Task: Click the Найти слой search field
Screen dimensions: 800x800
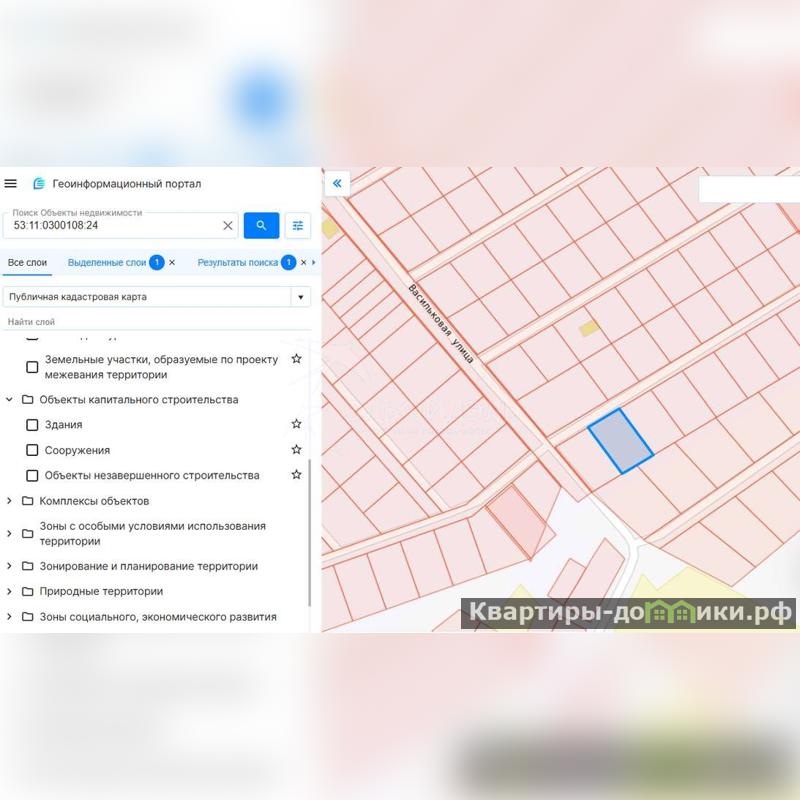Action: click(157, 322)
